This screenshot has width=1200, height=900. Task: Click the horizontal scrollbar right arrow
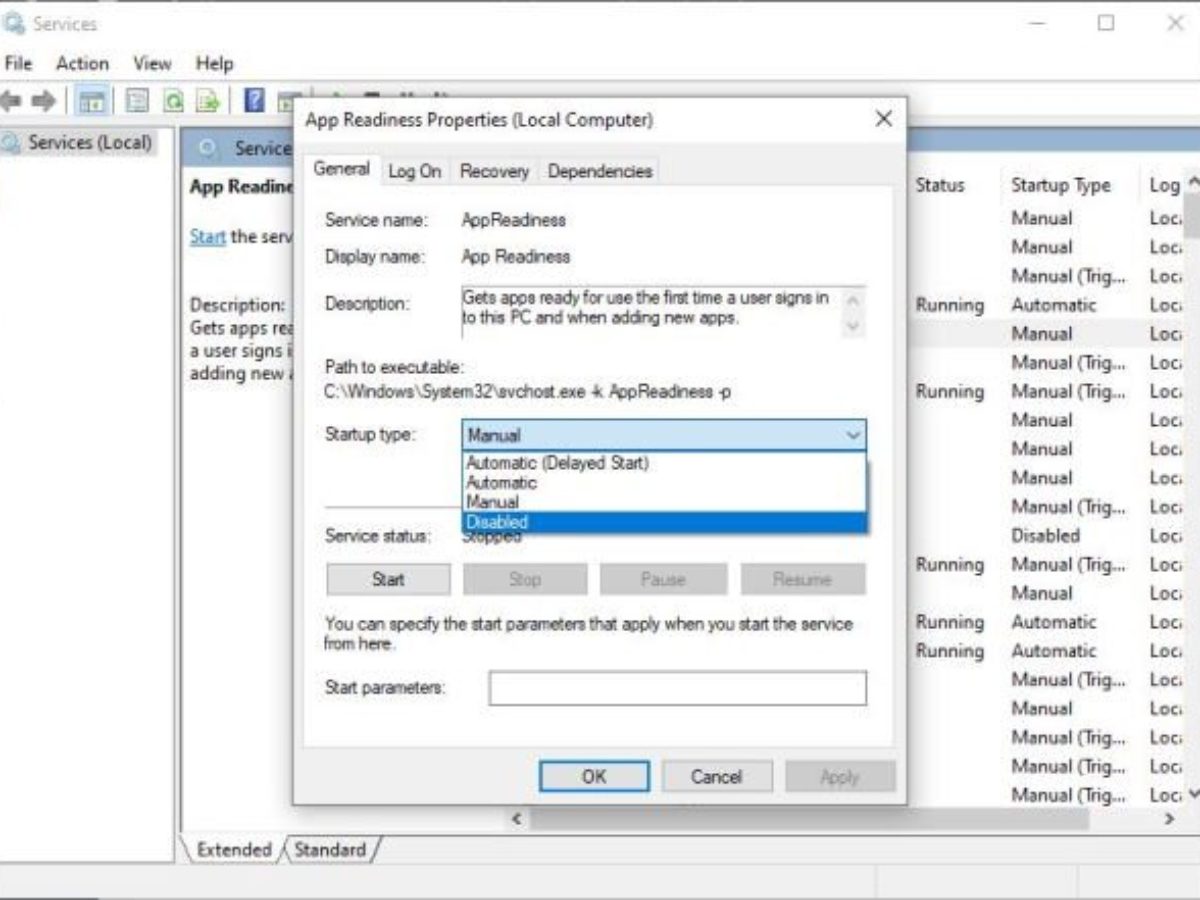(1169, 819)
